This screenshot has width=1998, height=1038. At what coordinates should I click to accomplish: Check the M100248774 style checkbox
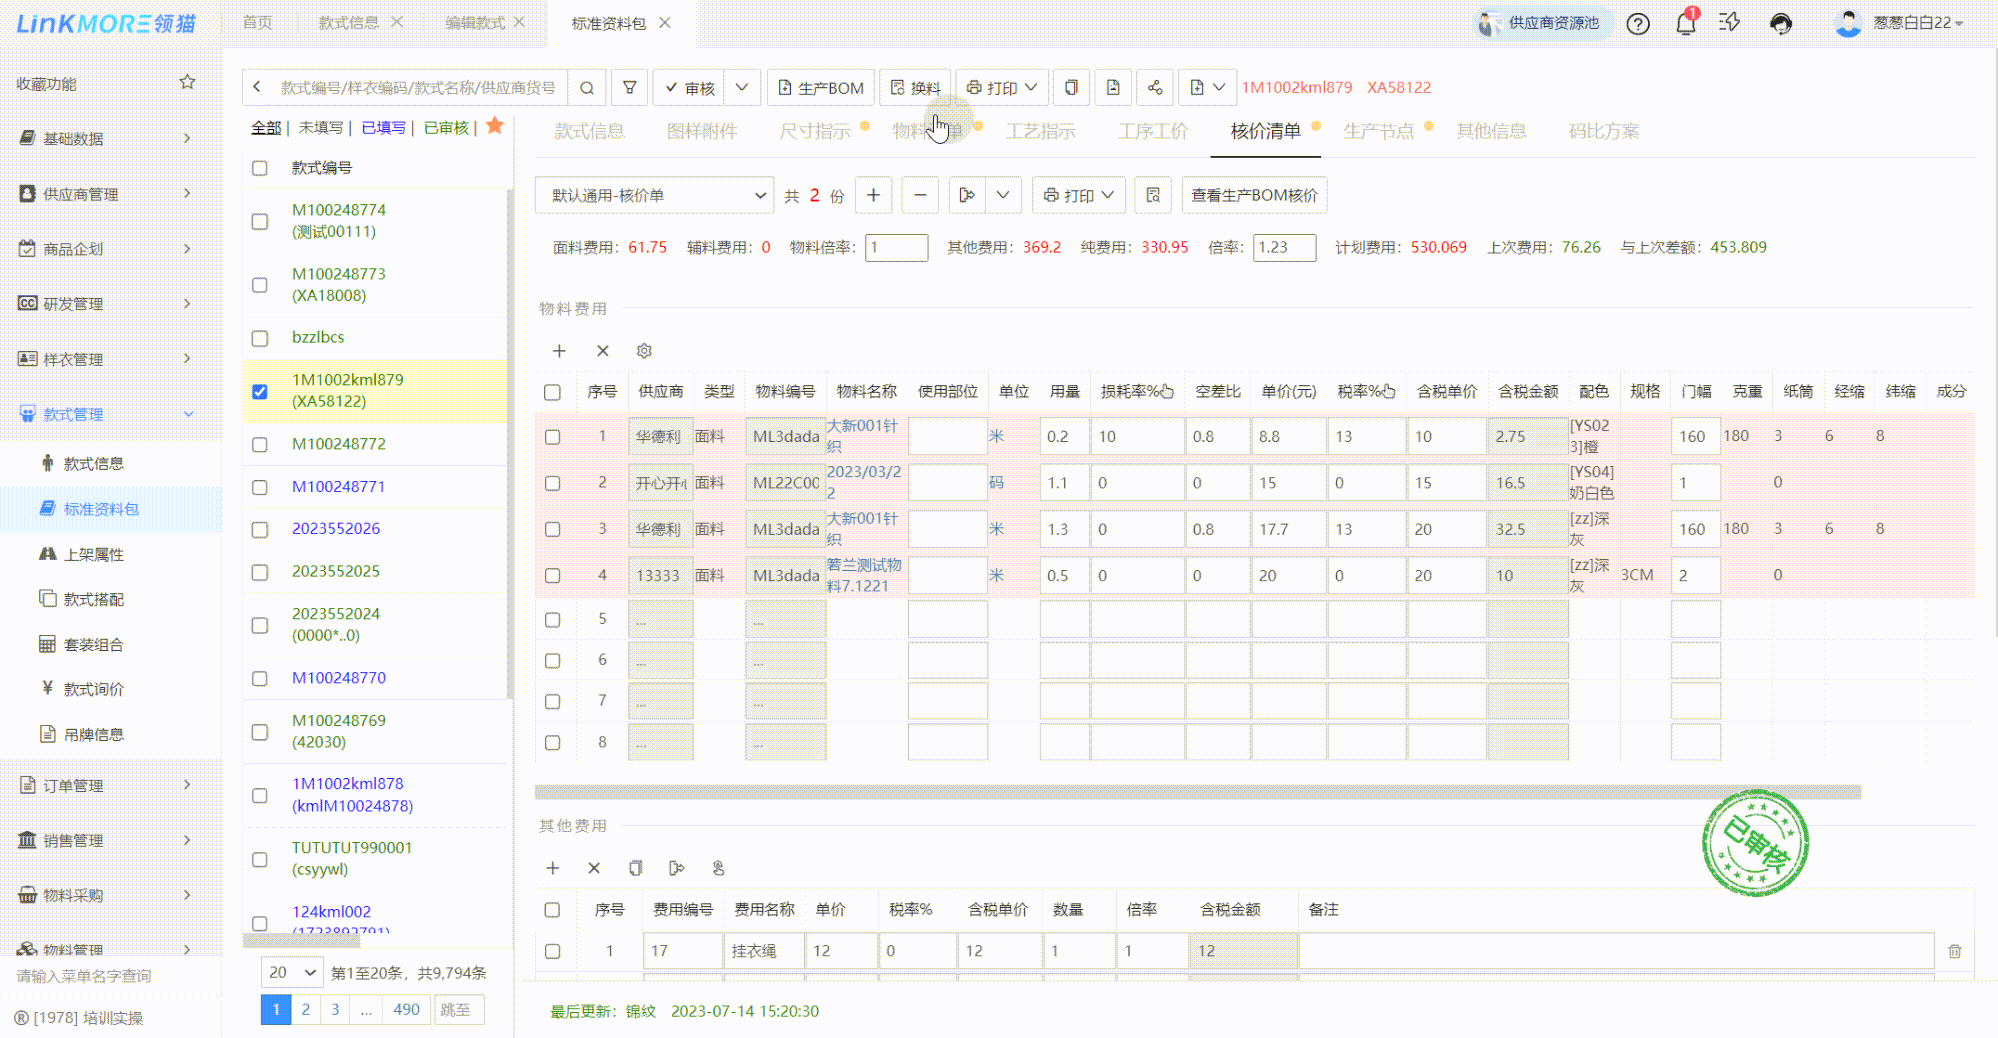tap(260, 221)
